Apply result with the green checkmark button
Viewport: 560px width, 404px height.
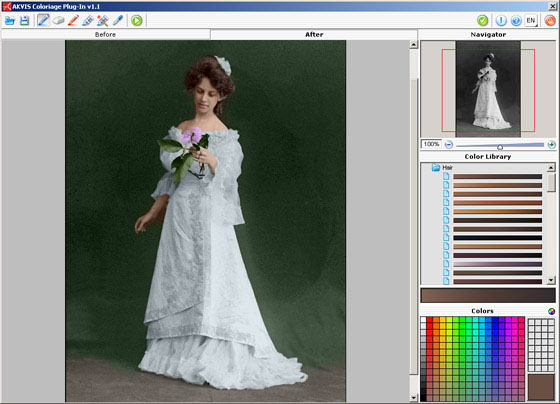click(x=482, y=21)
